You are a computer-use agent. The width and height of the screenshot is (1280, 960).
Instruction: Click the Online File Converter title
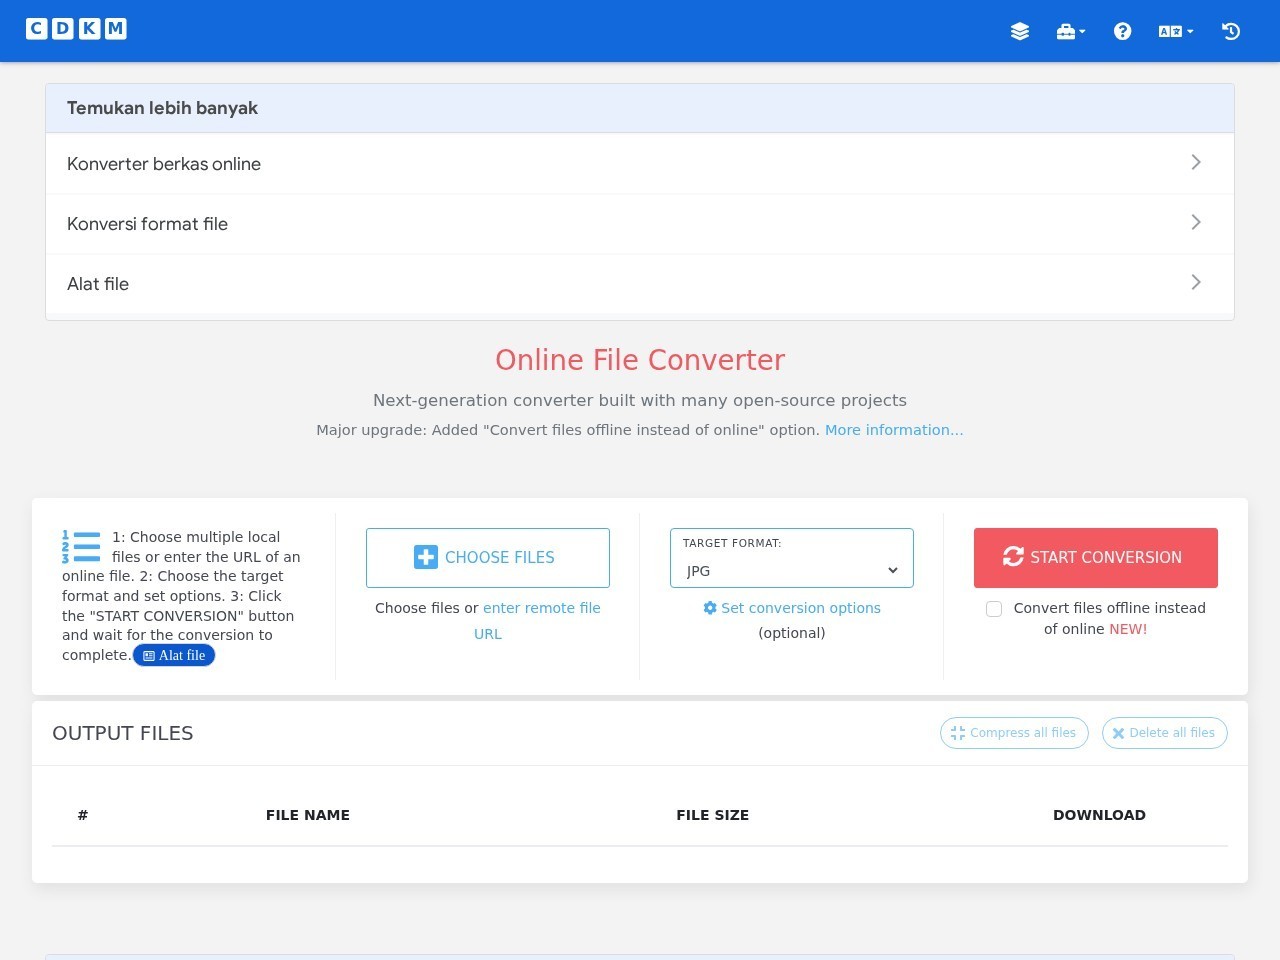coord(640,360)
